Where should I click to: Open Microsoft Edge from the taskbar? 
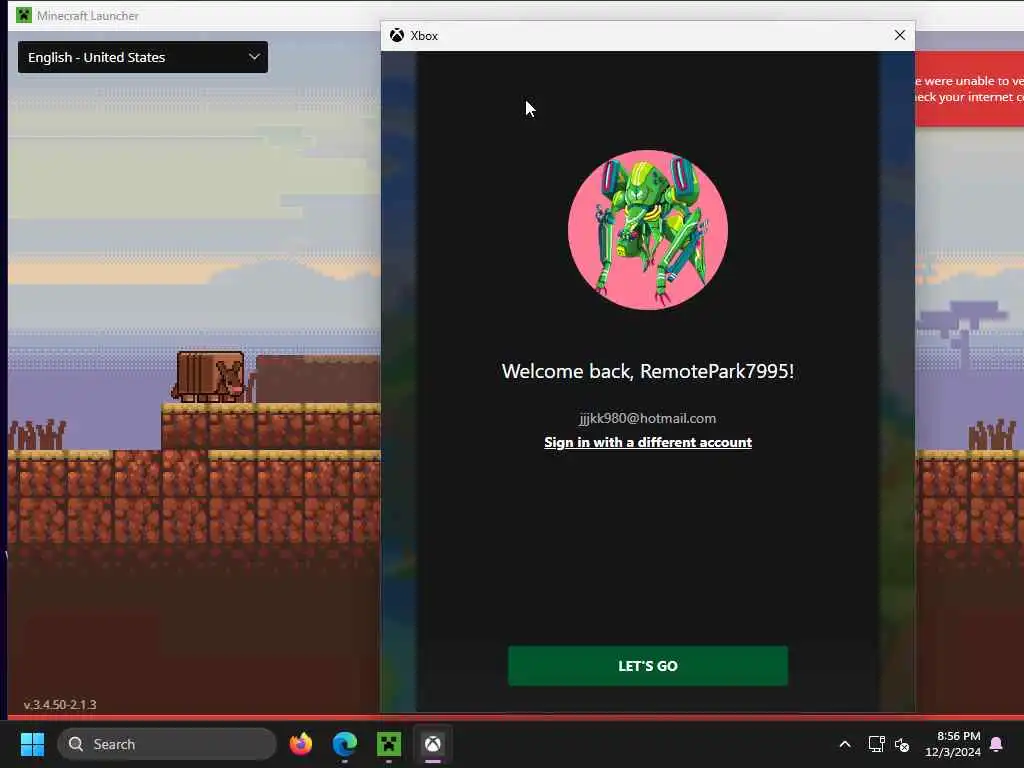[x=345, y=744]
